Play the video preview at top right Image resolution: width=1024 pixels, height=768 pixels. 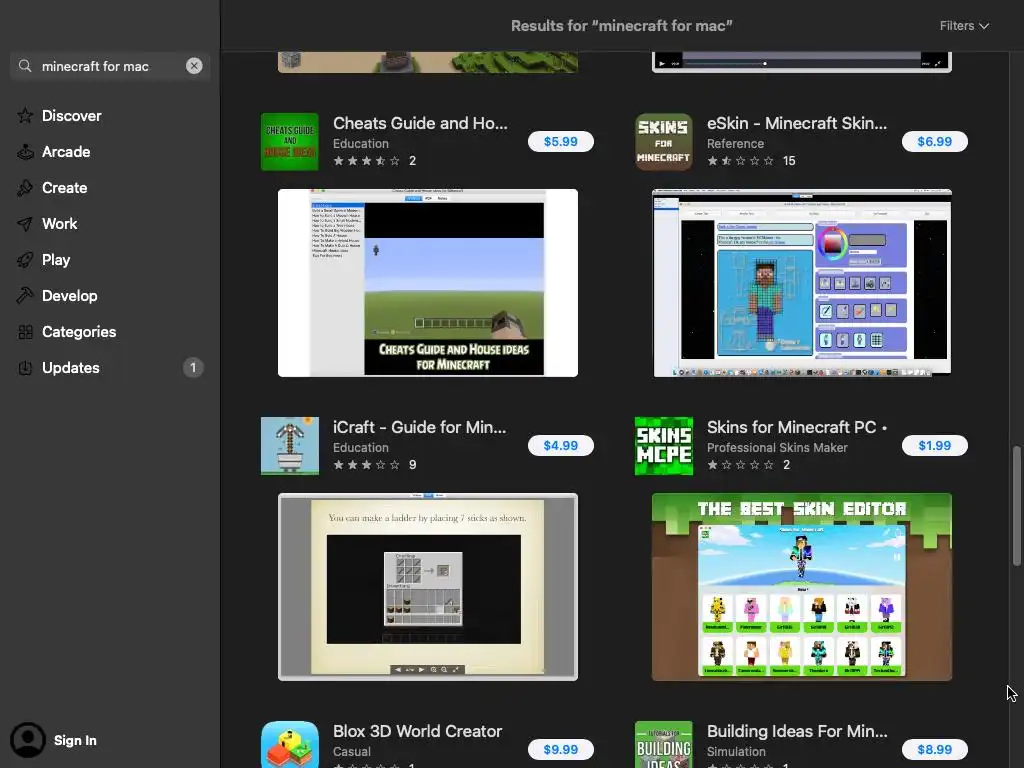662,63
